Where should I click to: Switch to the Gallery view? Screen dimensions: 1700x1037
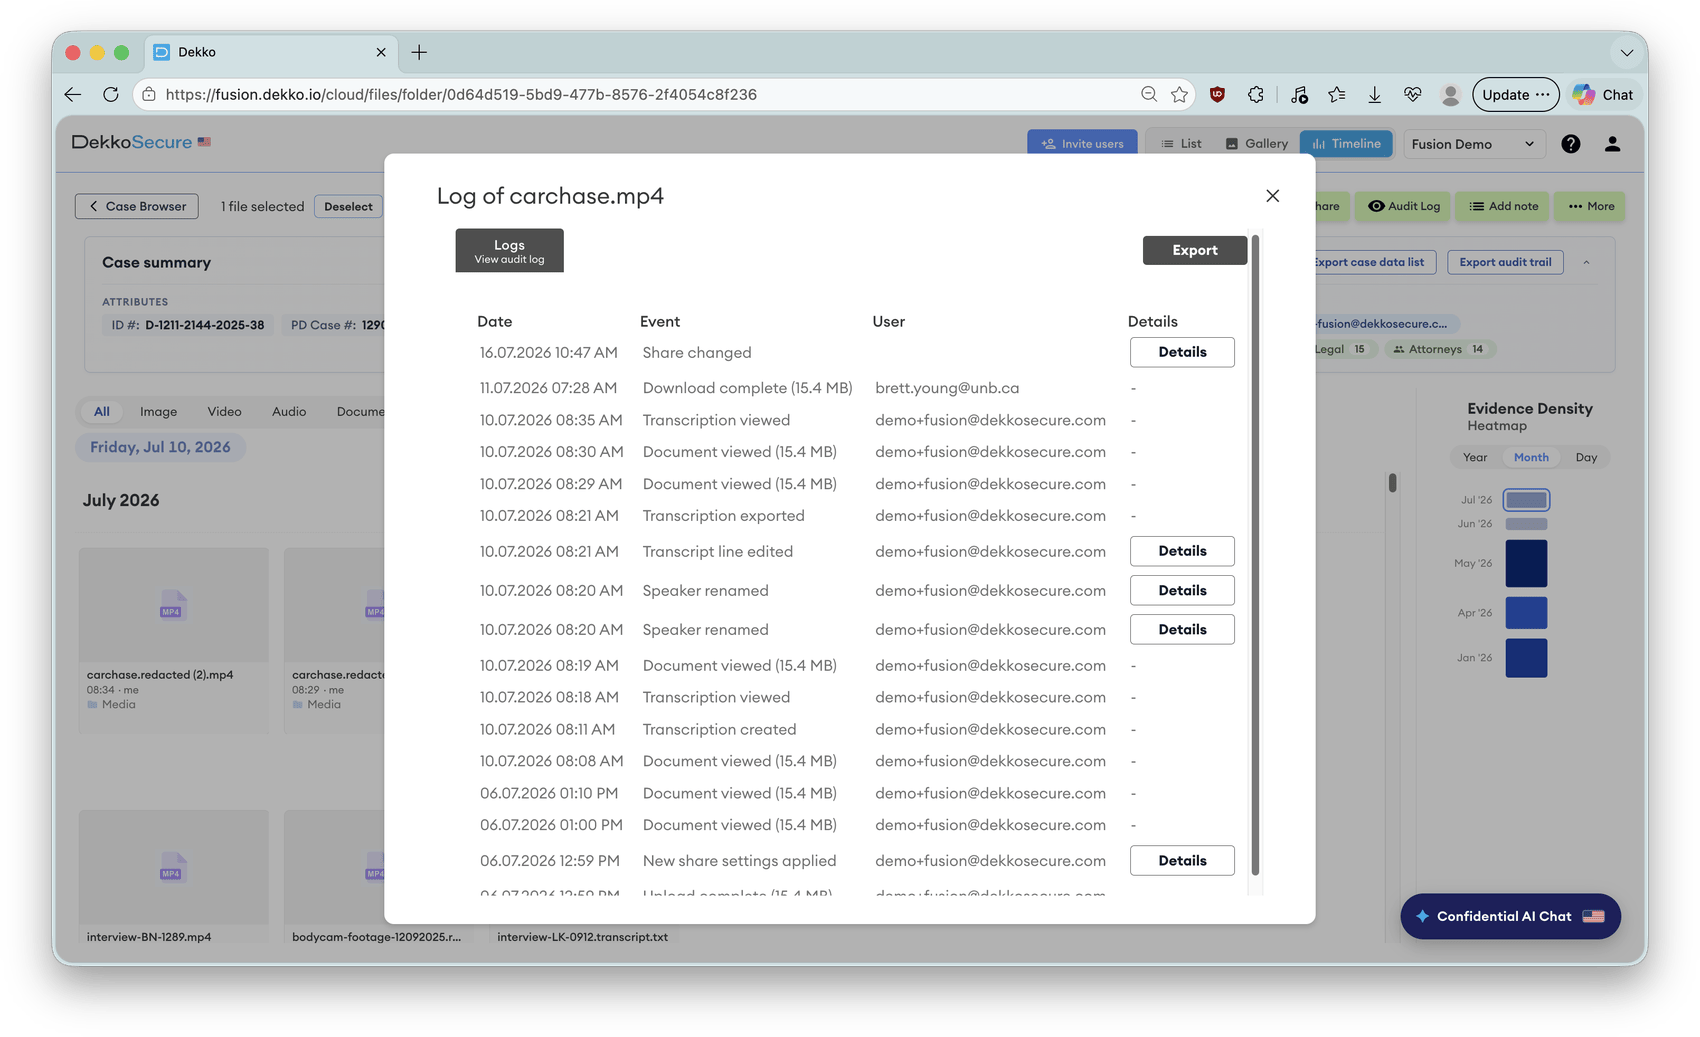(x=1257, y=144)
